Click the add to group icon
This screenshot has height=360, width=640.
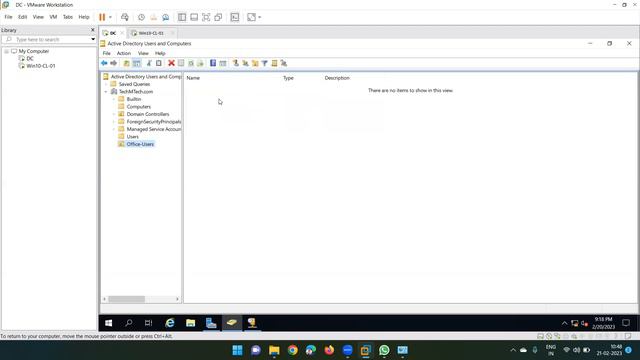[284, 63]
